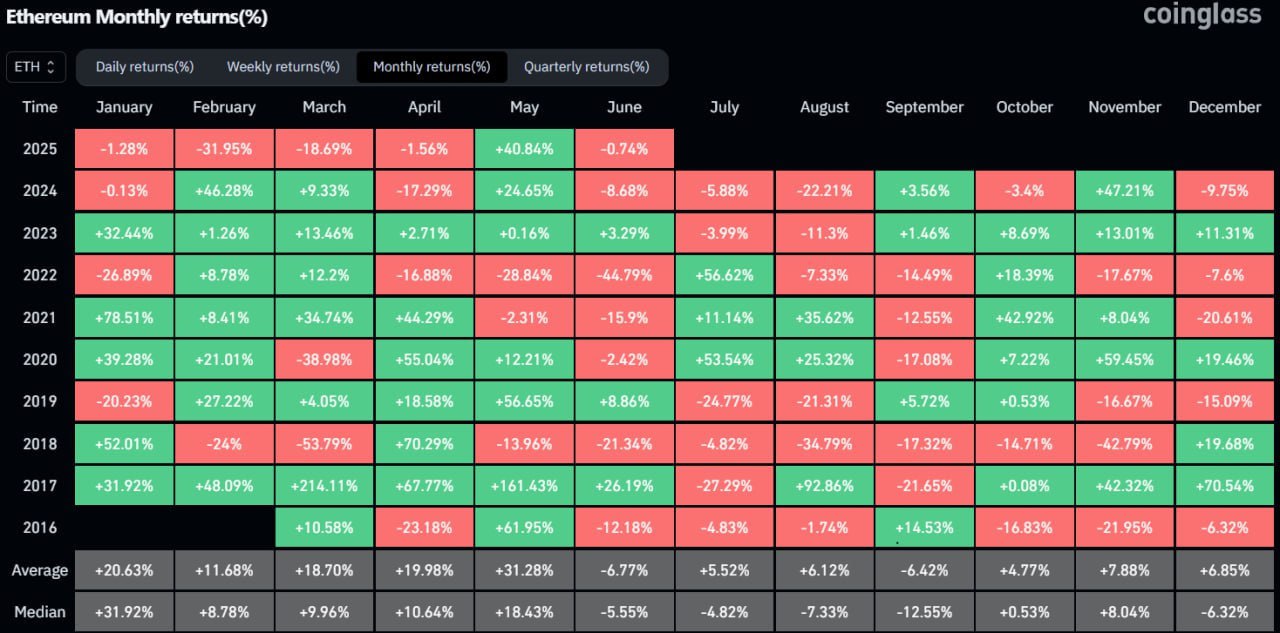The image size is (1280, 633).
Task: Select the March 2017 +214.11% cell
Action: coord(324,486)
